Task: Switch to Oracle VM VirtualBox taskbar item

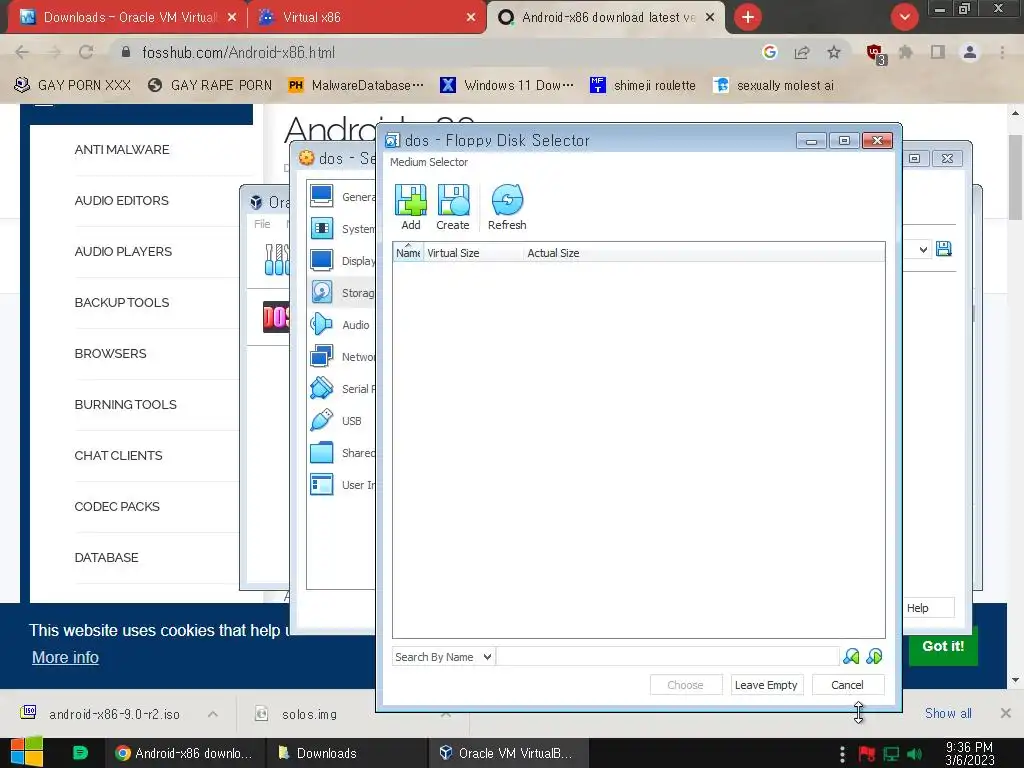Action: (508, 753)
